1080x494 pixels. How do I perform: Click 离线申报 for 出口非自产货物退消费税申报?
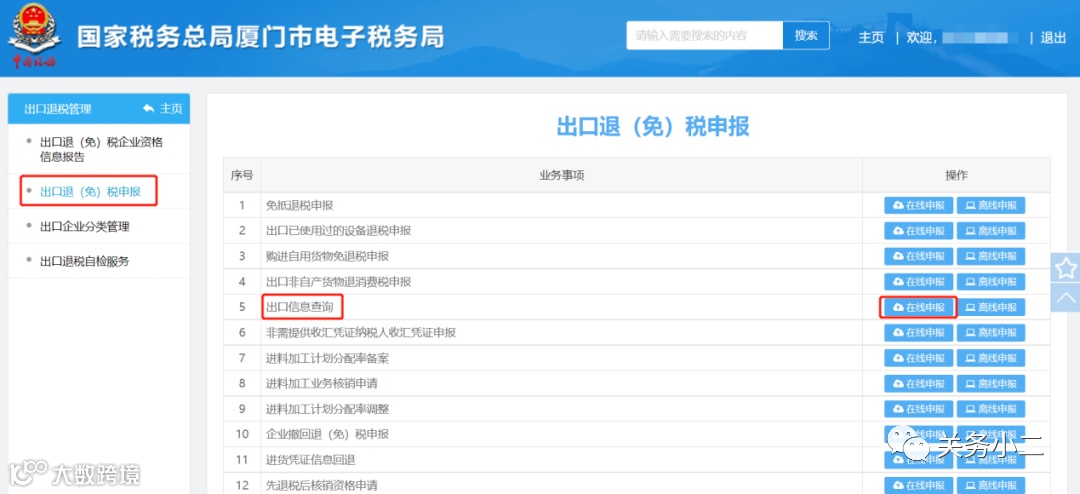[990, 282]
